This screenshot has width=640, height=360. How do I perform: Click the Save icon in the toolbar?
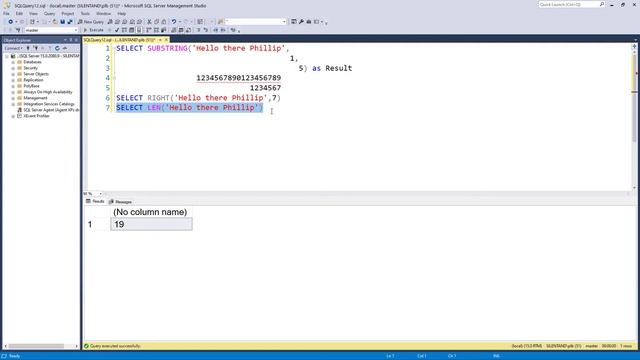62,22
